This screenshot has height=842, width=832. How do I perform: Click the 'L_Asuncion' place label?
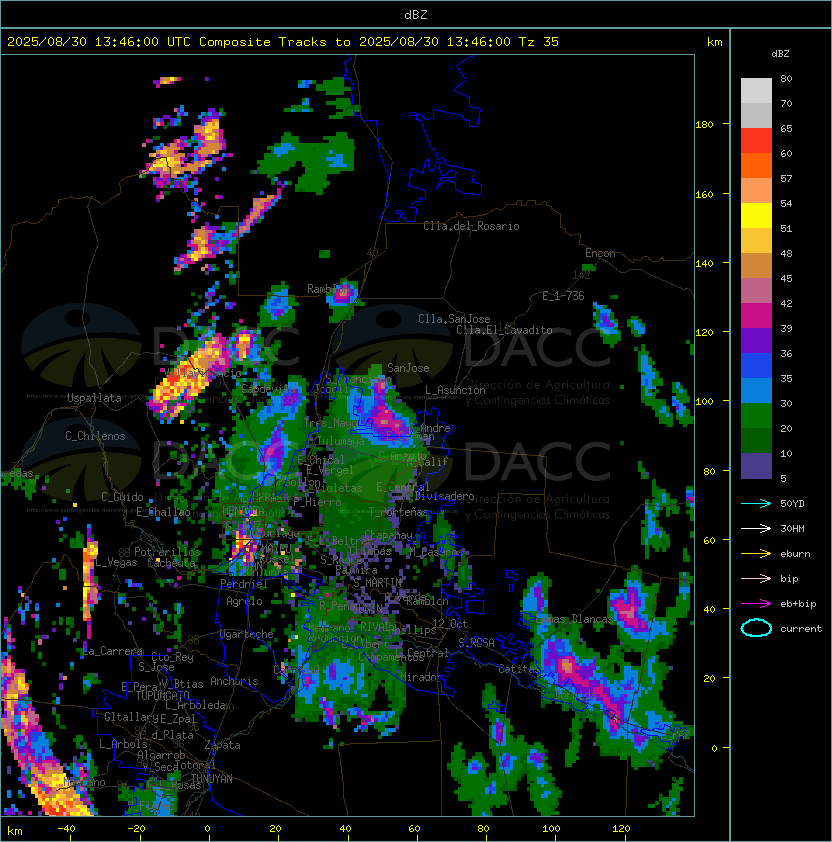[455, 390]
